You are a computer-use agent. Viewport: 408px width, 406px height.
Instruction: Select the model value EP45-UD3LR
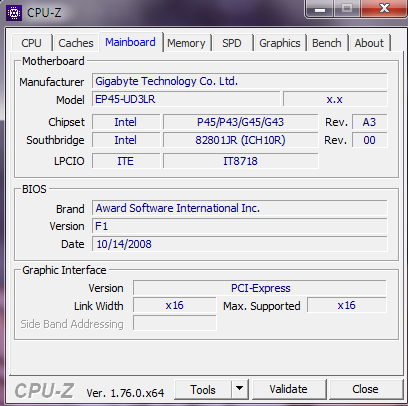(x=186, y=99)
